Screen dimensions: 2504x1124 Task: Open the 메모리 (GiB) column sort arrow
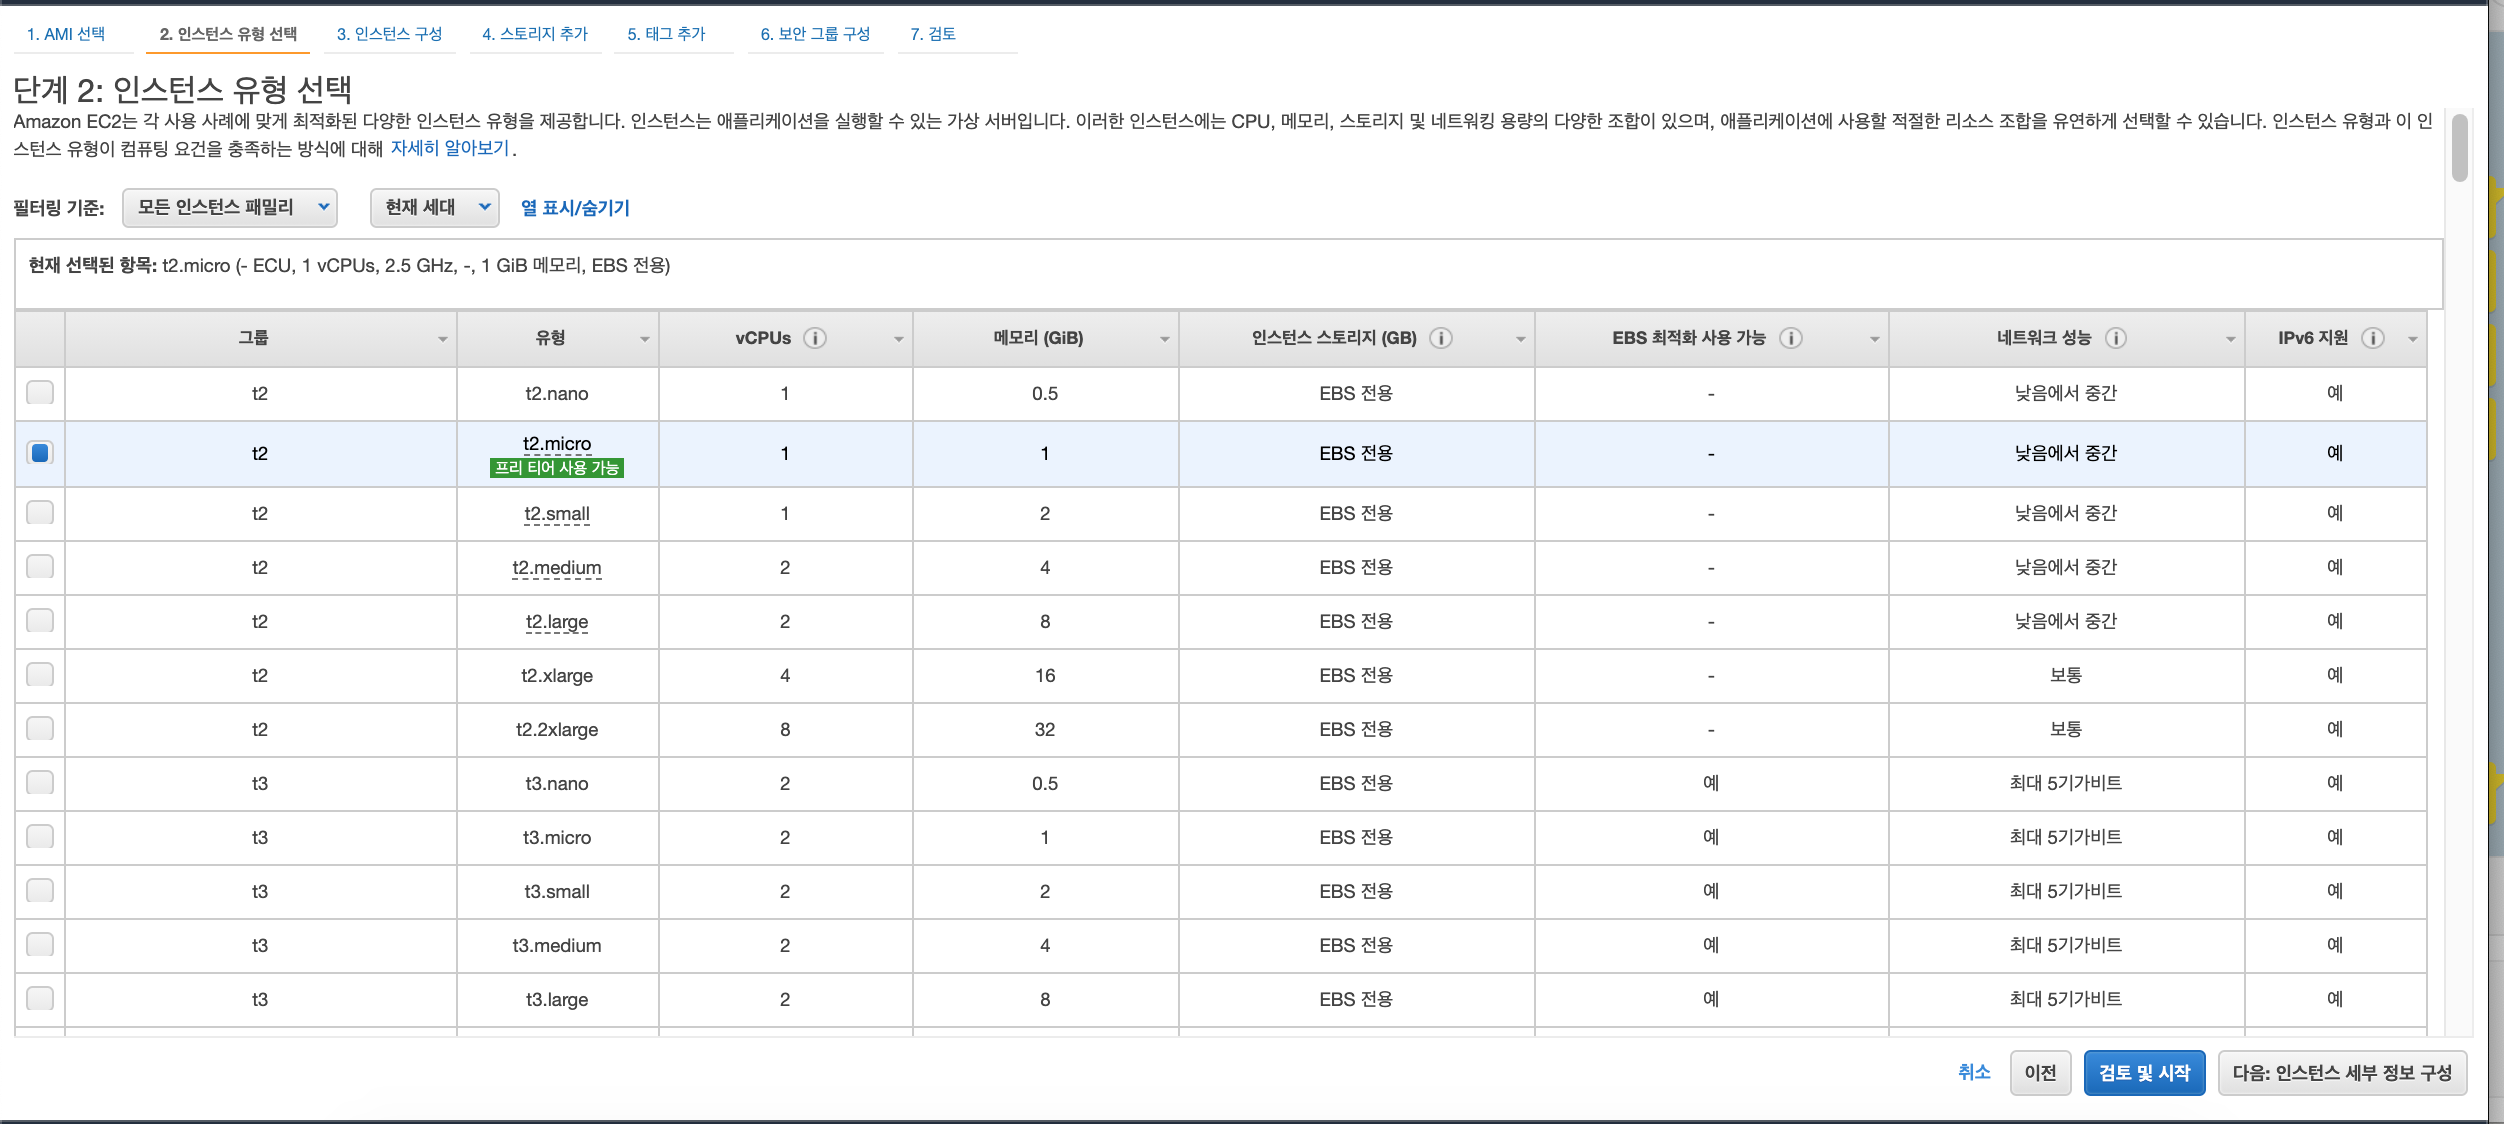(1164, 339)
